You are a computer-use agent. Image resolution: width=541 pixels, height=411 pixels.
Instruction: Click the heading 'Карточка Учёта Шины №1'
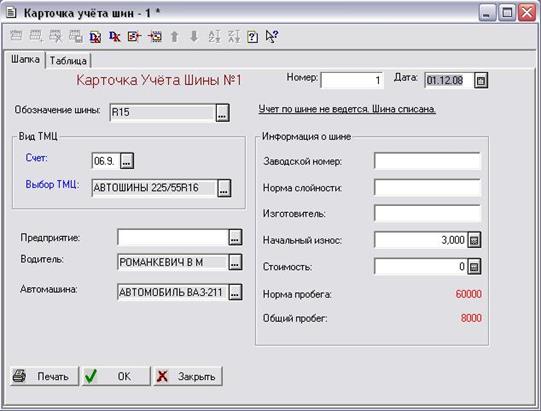tap(159, 80)
